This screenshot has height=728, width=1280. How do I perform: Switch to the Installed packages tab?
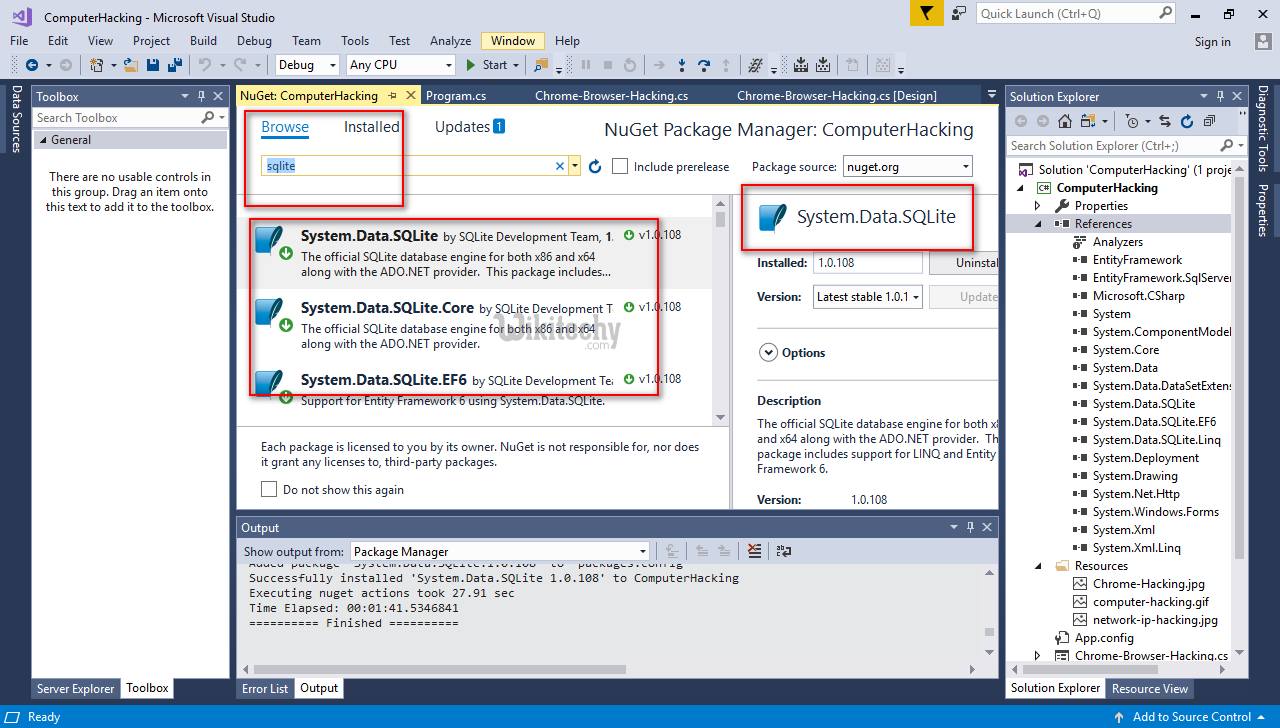pos(371,127)
